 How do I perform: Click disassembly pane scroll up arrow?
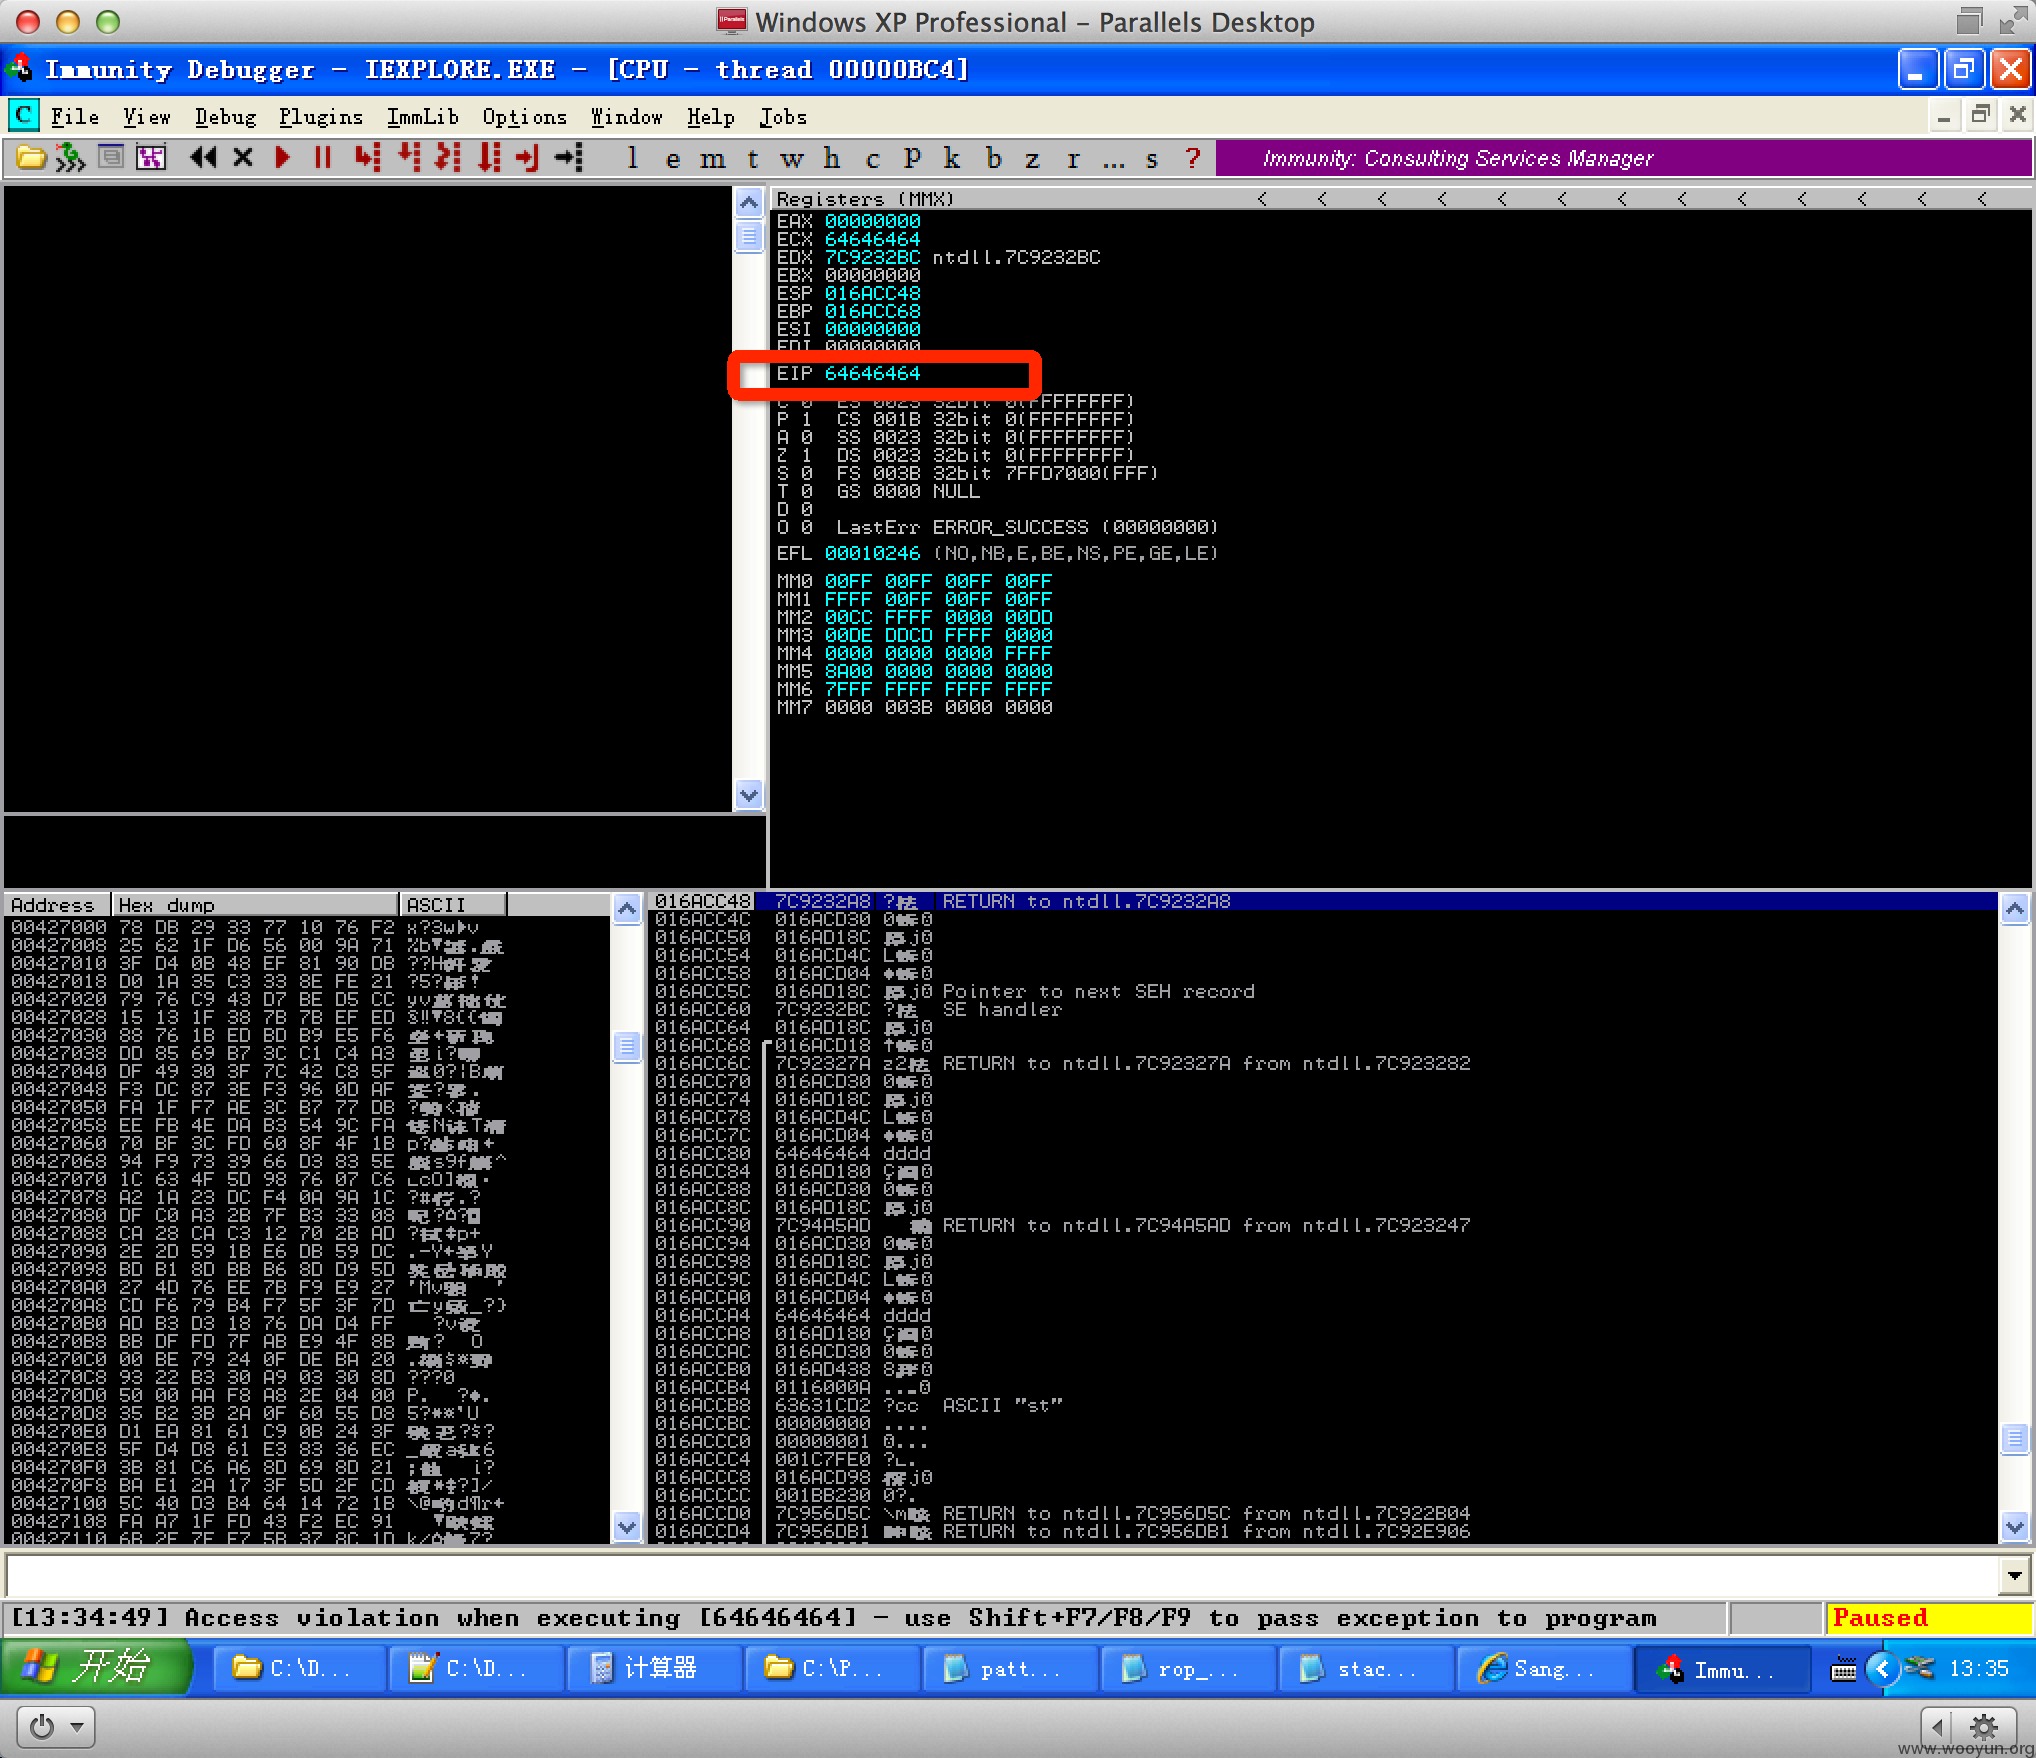tap(749, 203)
